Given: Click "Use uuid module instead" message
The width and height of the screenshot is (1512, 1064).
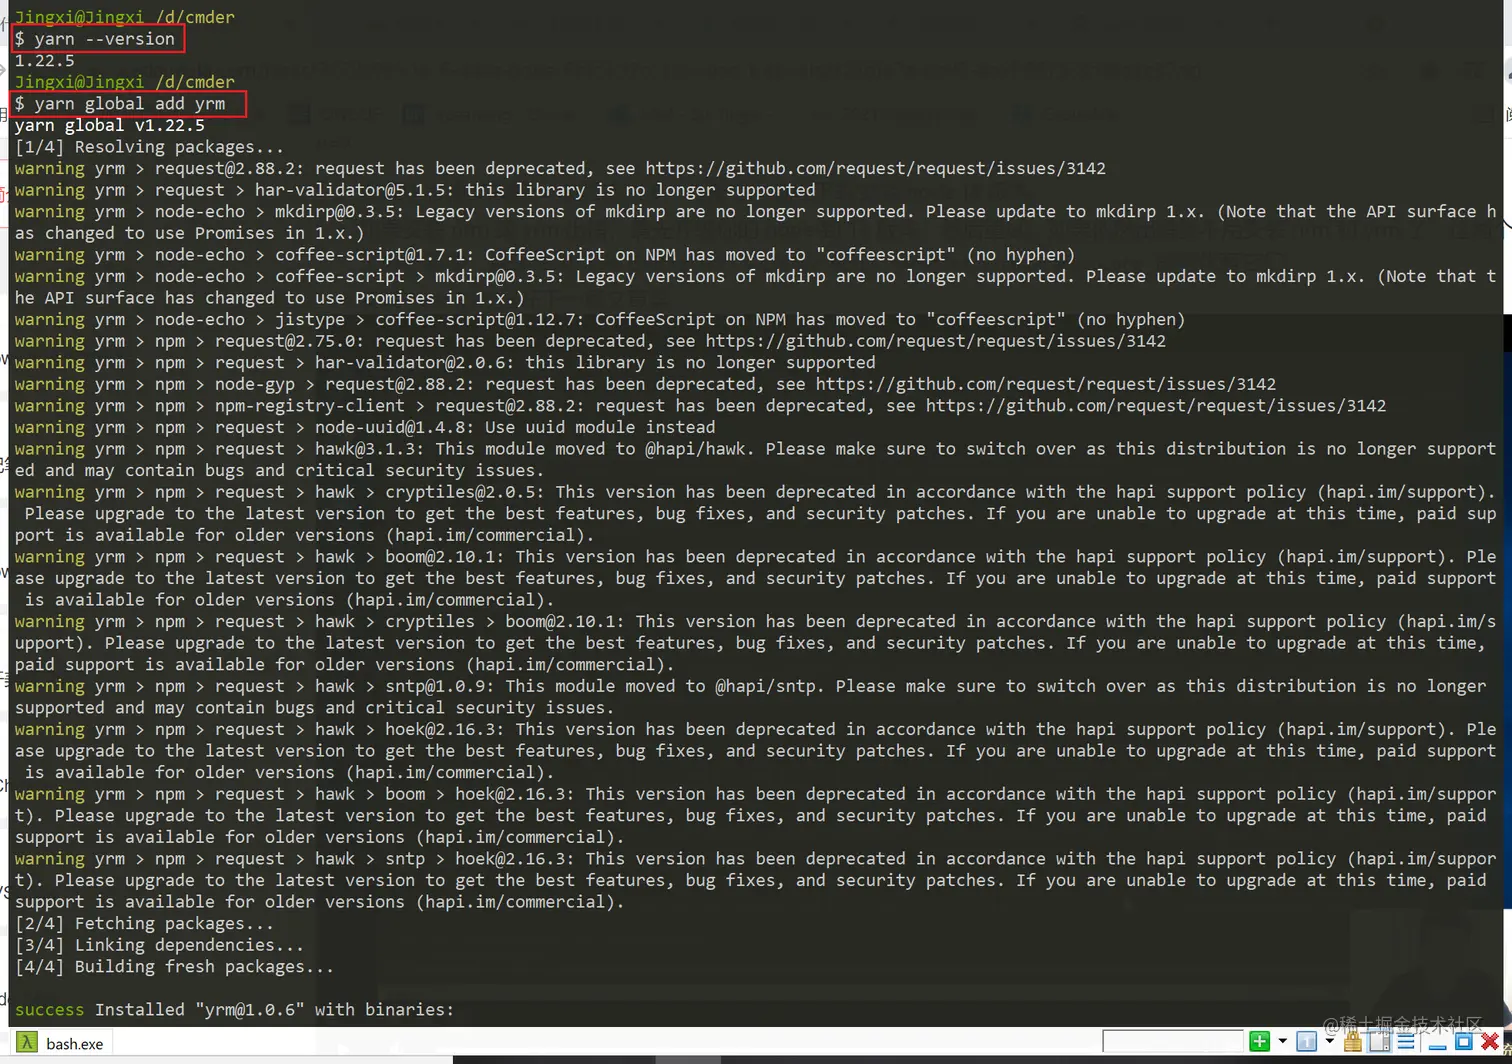Looking at the screenshot, I should pos(600,428).
